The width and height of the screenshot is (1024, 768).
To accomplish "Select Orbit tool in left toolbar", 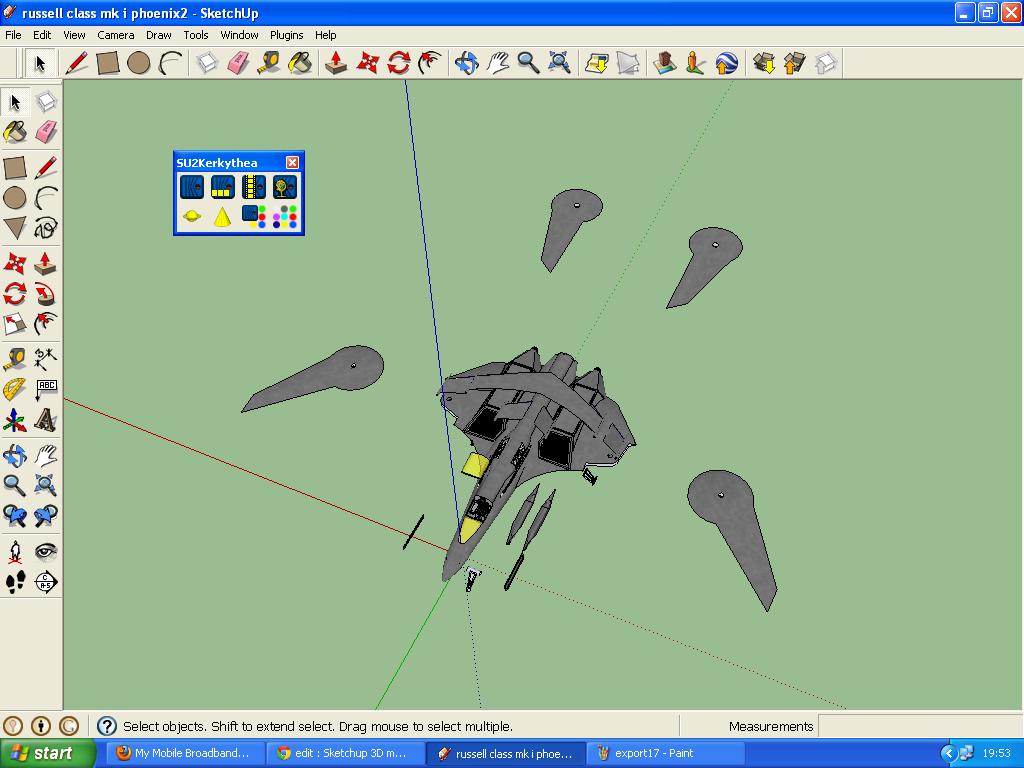I will click(x=14, y=455).
